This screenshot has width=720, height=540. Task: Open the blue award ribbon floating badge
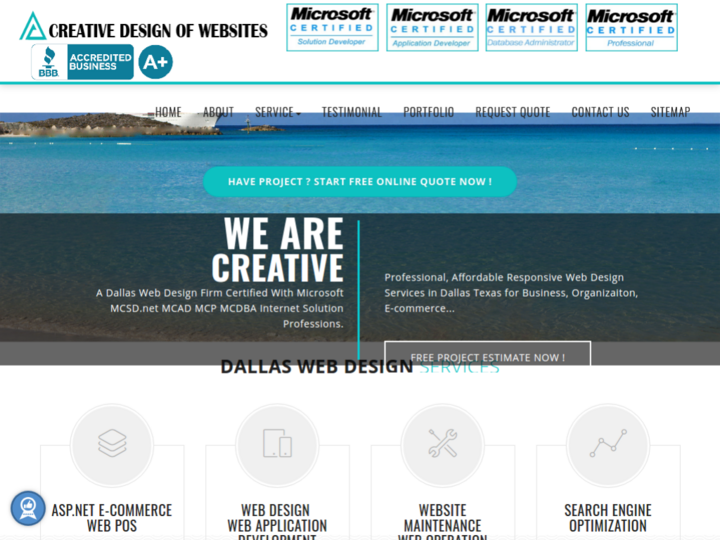coord(28,508)
